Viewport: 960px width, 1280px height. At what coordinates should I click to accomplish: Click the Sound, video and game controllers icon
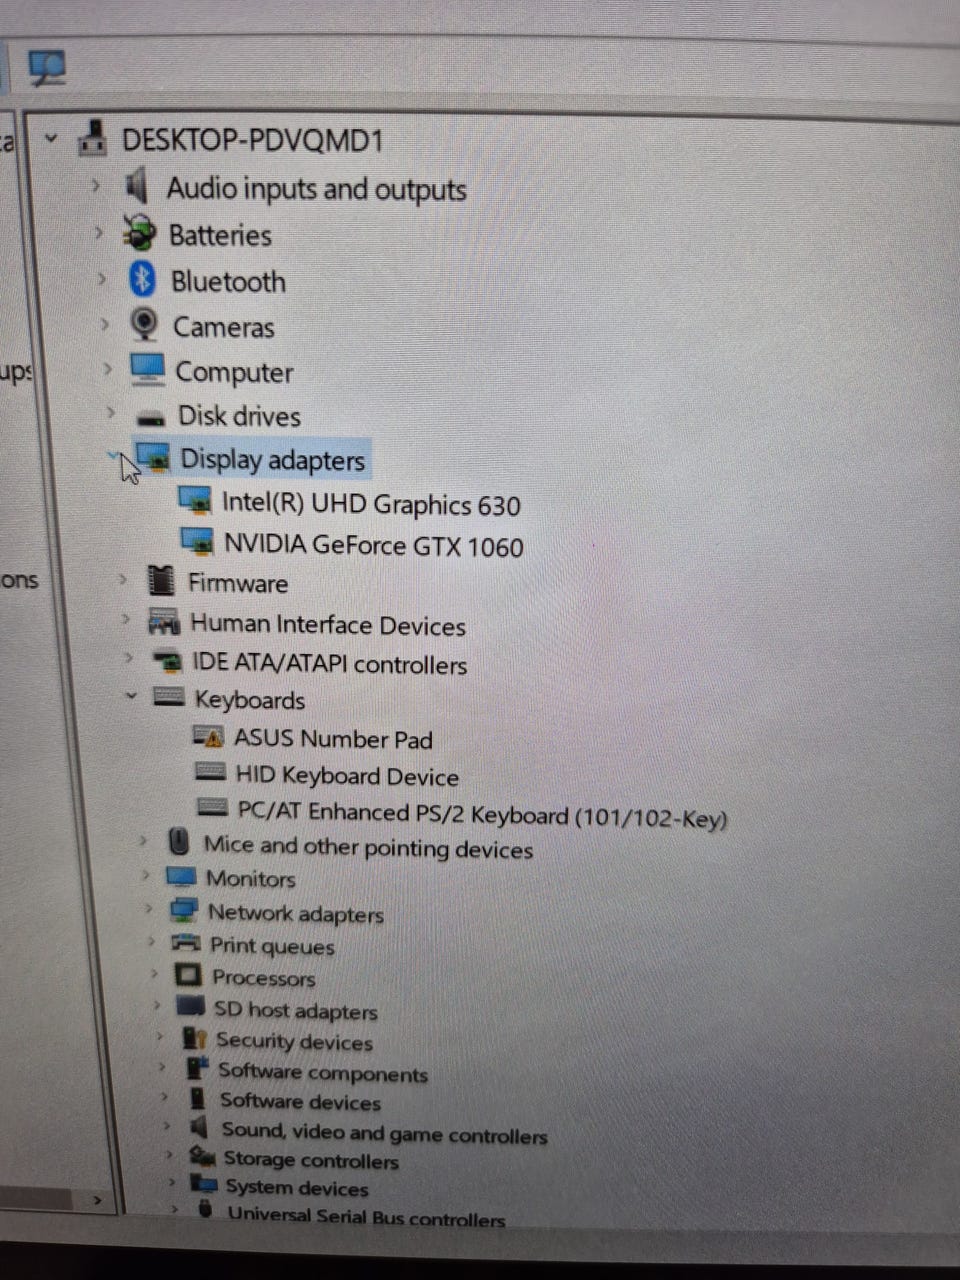(x=199, y=1128)
